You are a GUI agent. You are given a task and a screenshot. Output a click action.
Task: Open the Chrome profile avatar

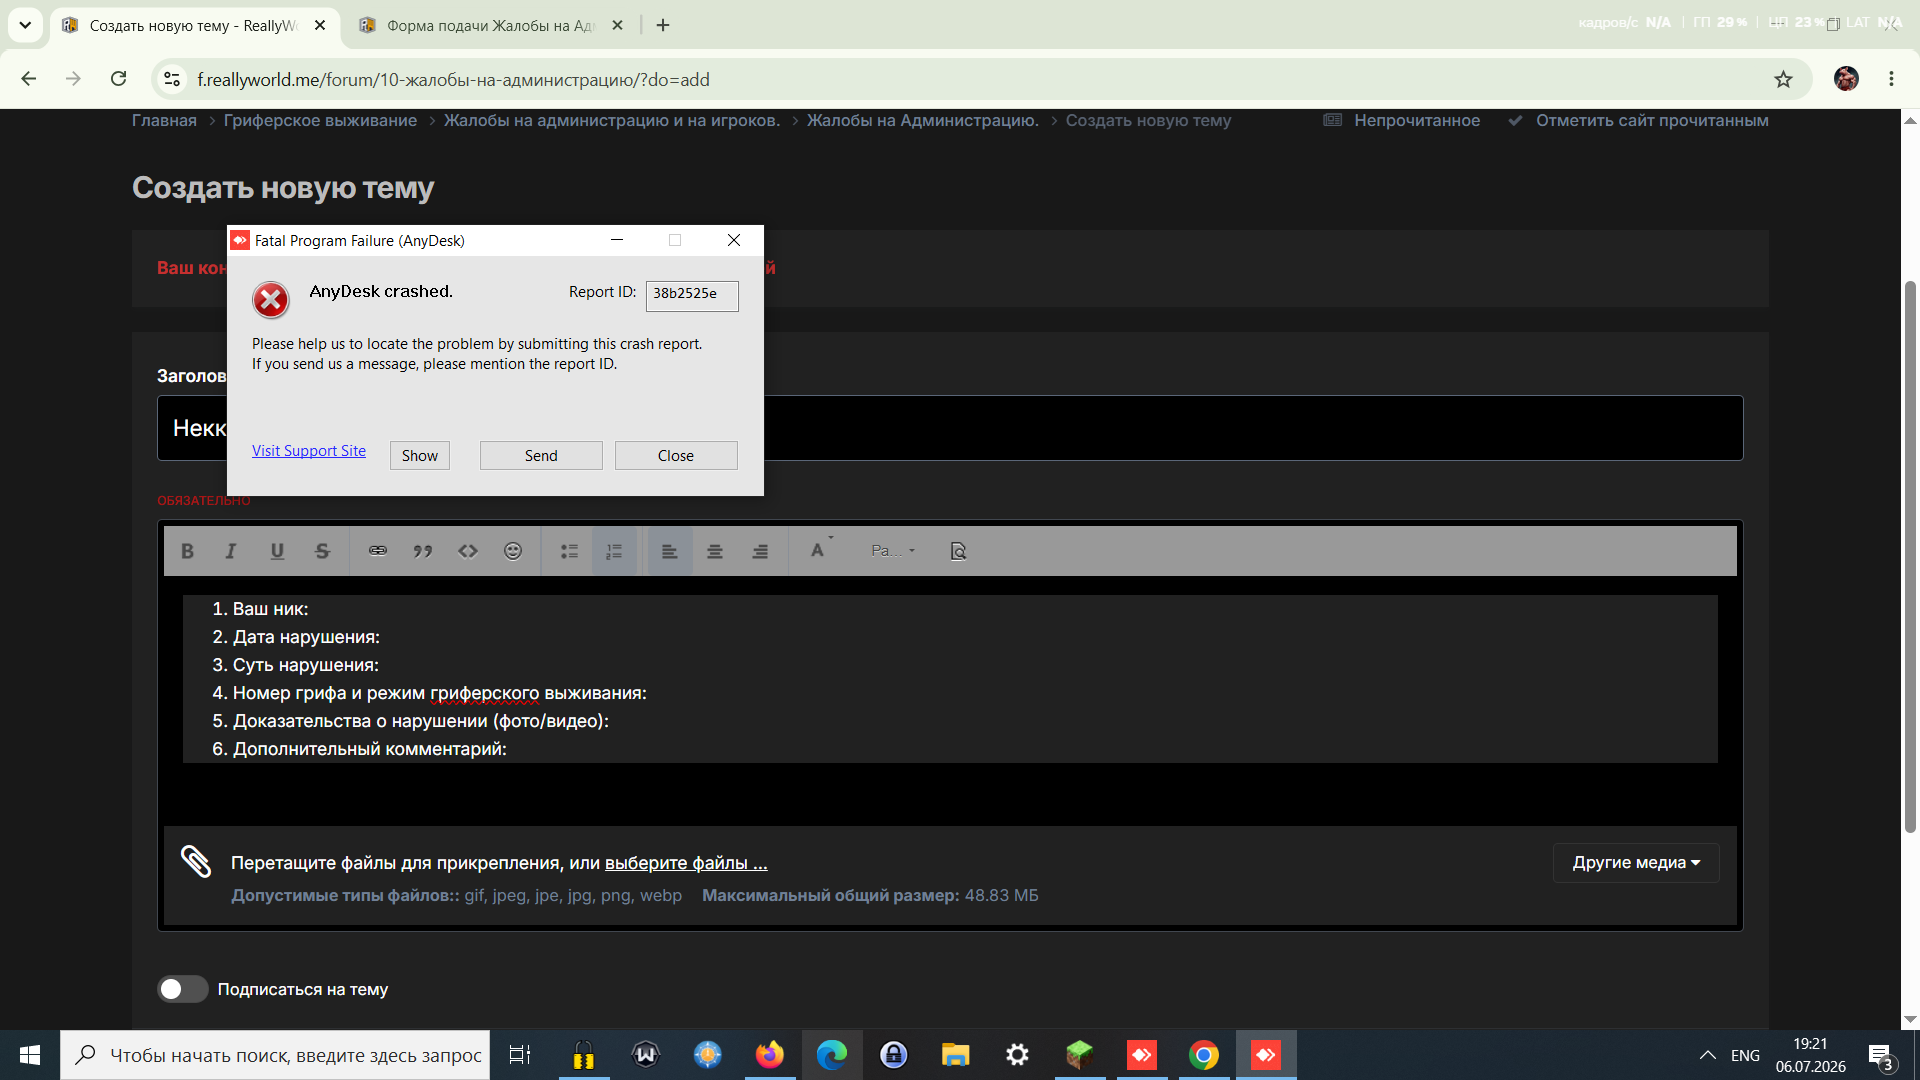[x=1846, y=79]
